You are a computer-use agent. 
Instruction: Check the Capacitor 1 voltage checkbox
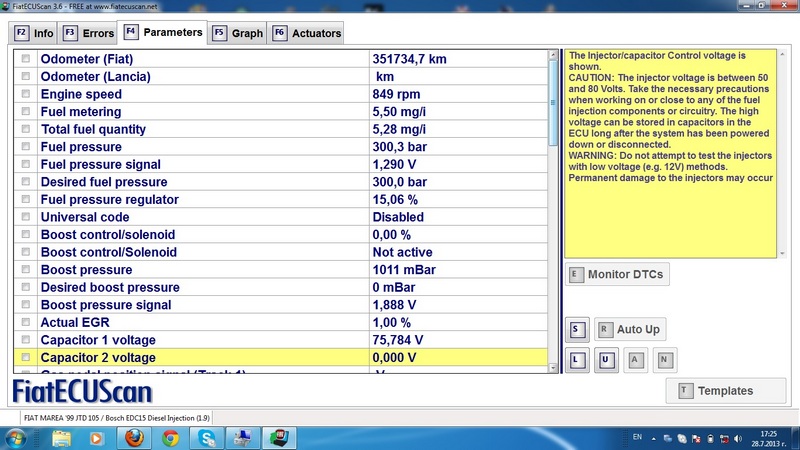click(26, 340)
